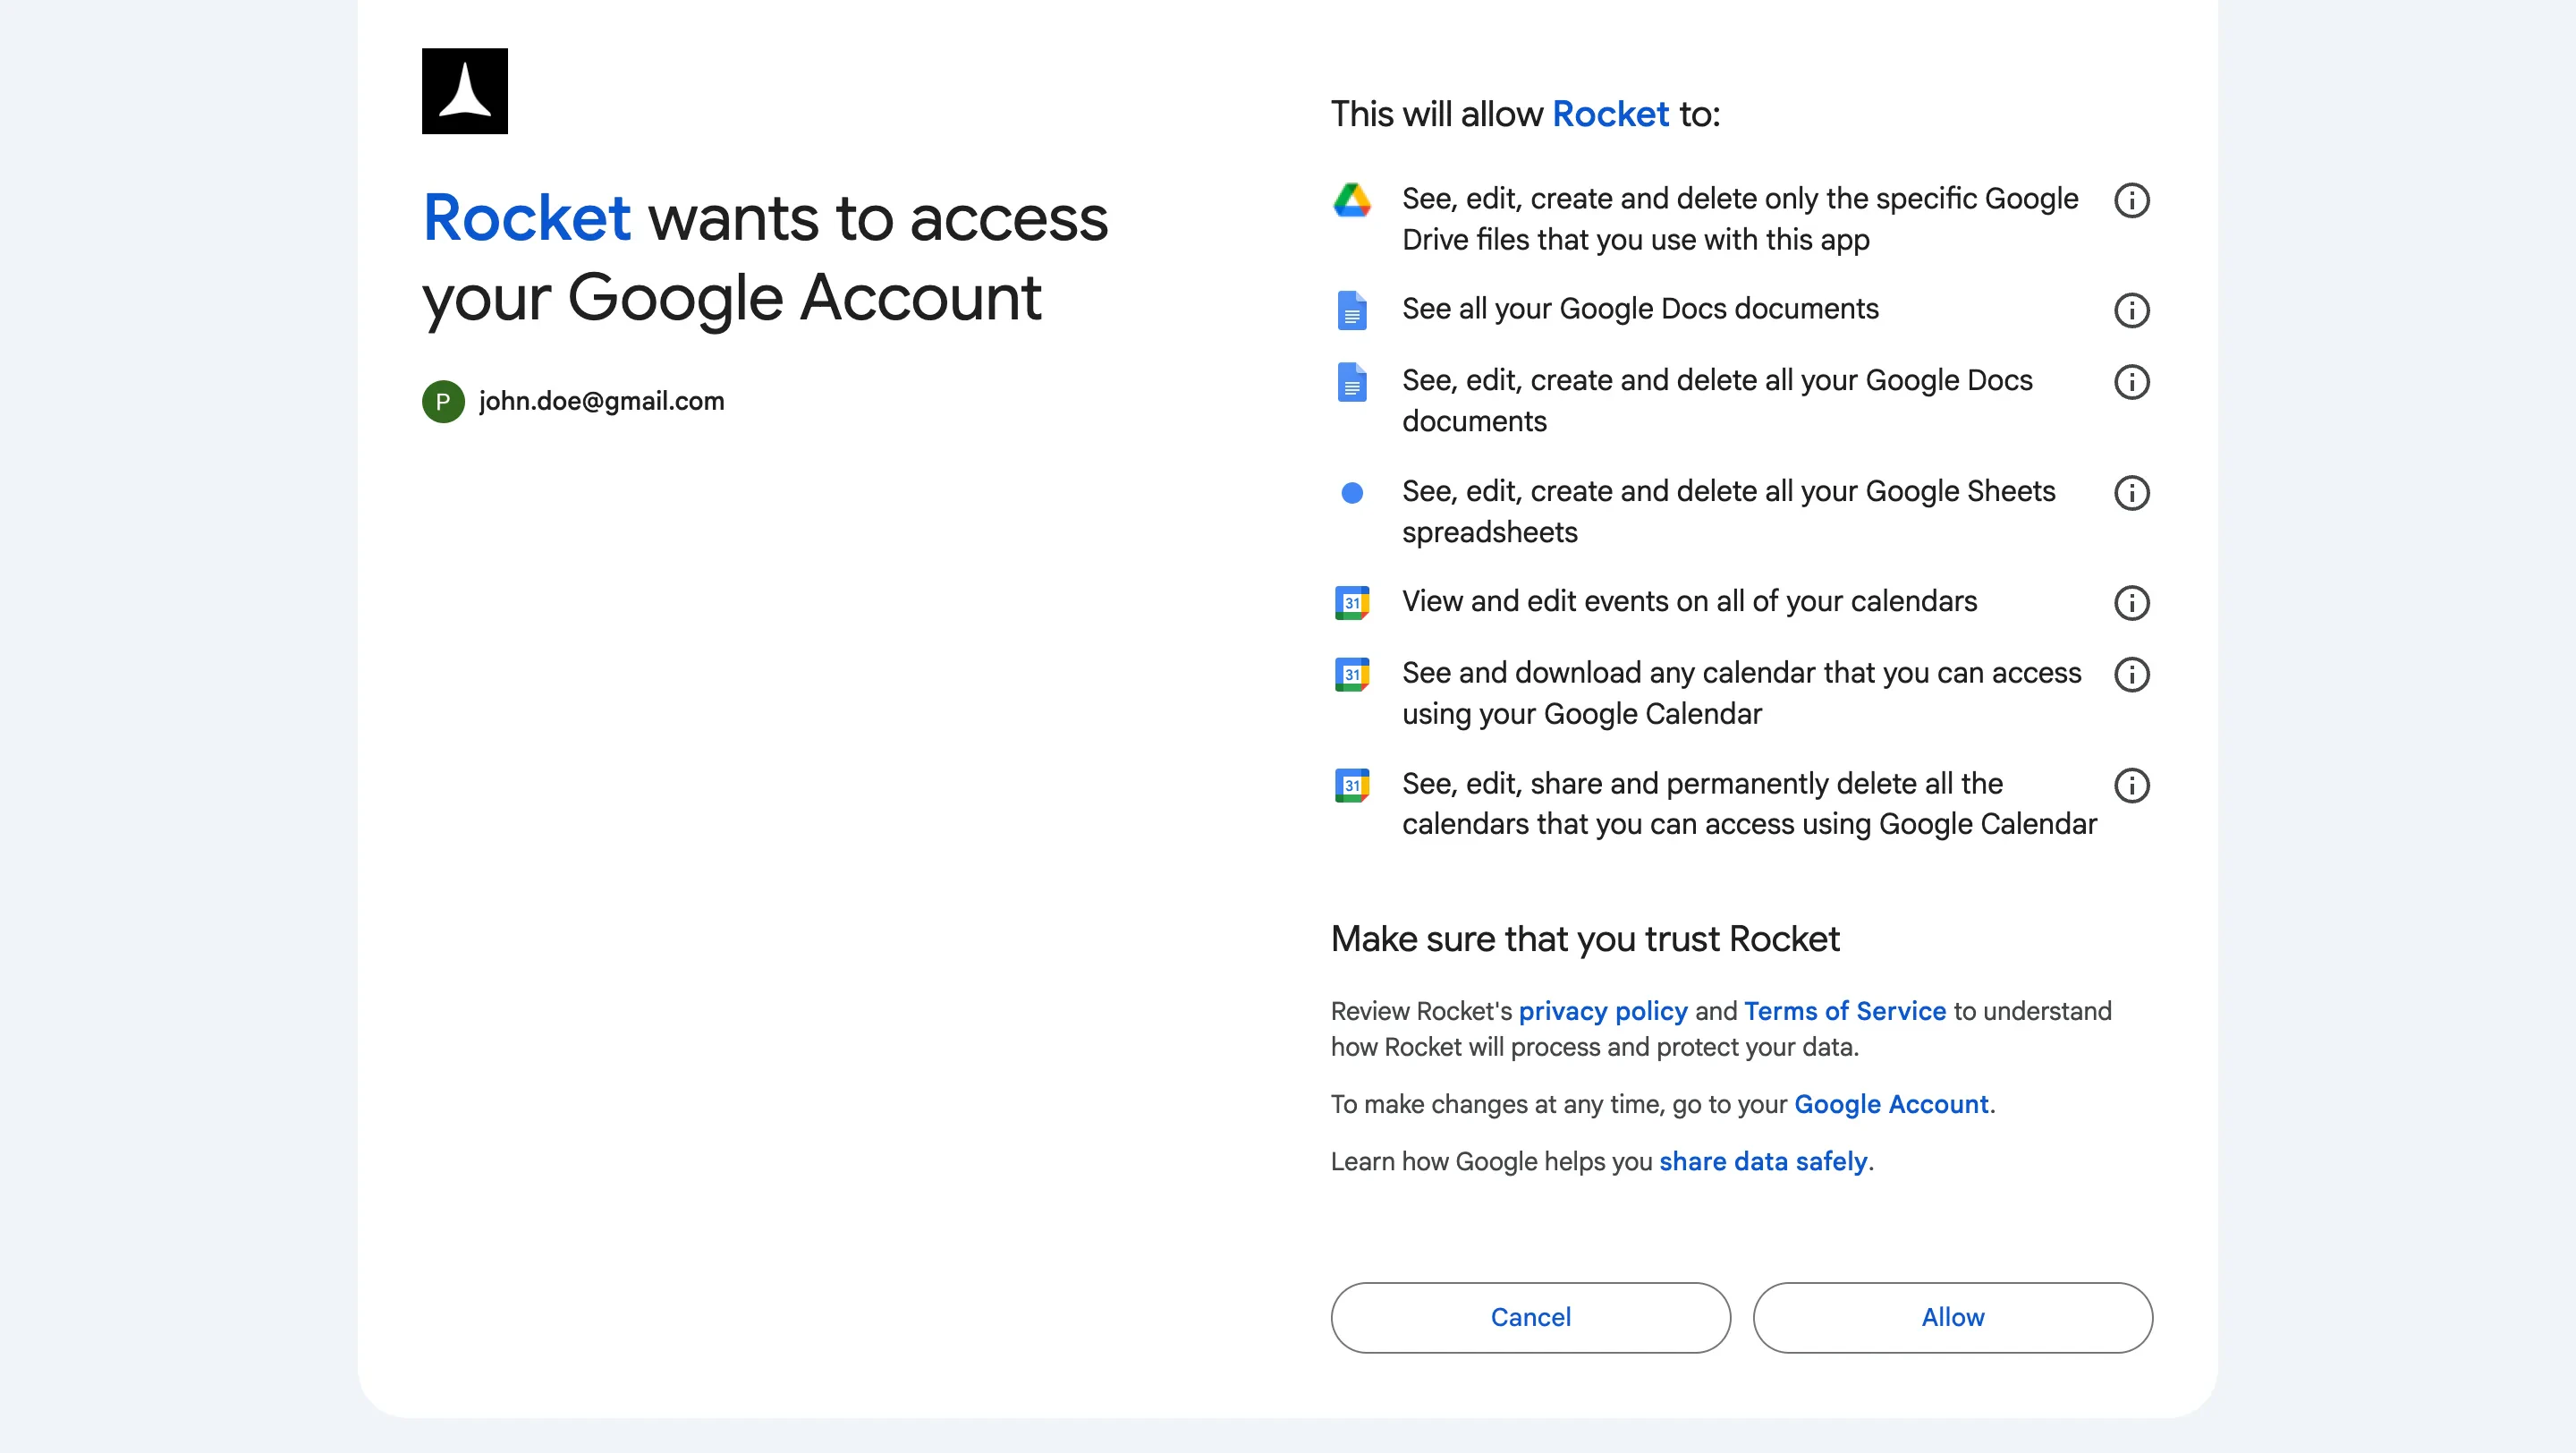Image resolution: width=2576 pixels, height=1453 pixels.
Task: Open Rocket's privacy policy link
Action: pyautogui.click(x=1603, y=1011)
